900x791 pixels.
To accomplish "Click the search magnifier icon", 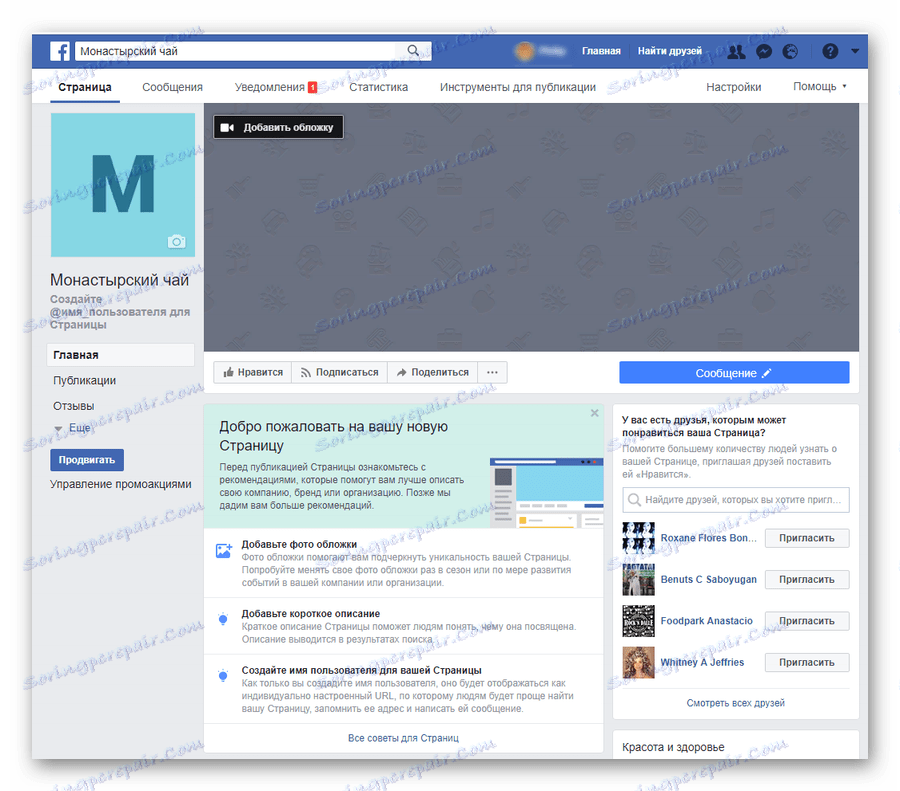I will (x=412, y=49).
